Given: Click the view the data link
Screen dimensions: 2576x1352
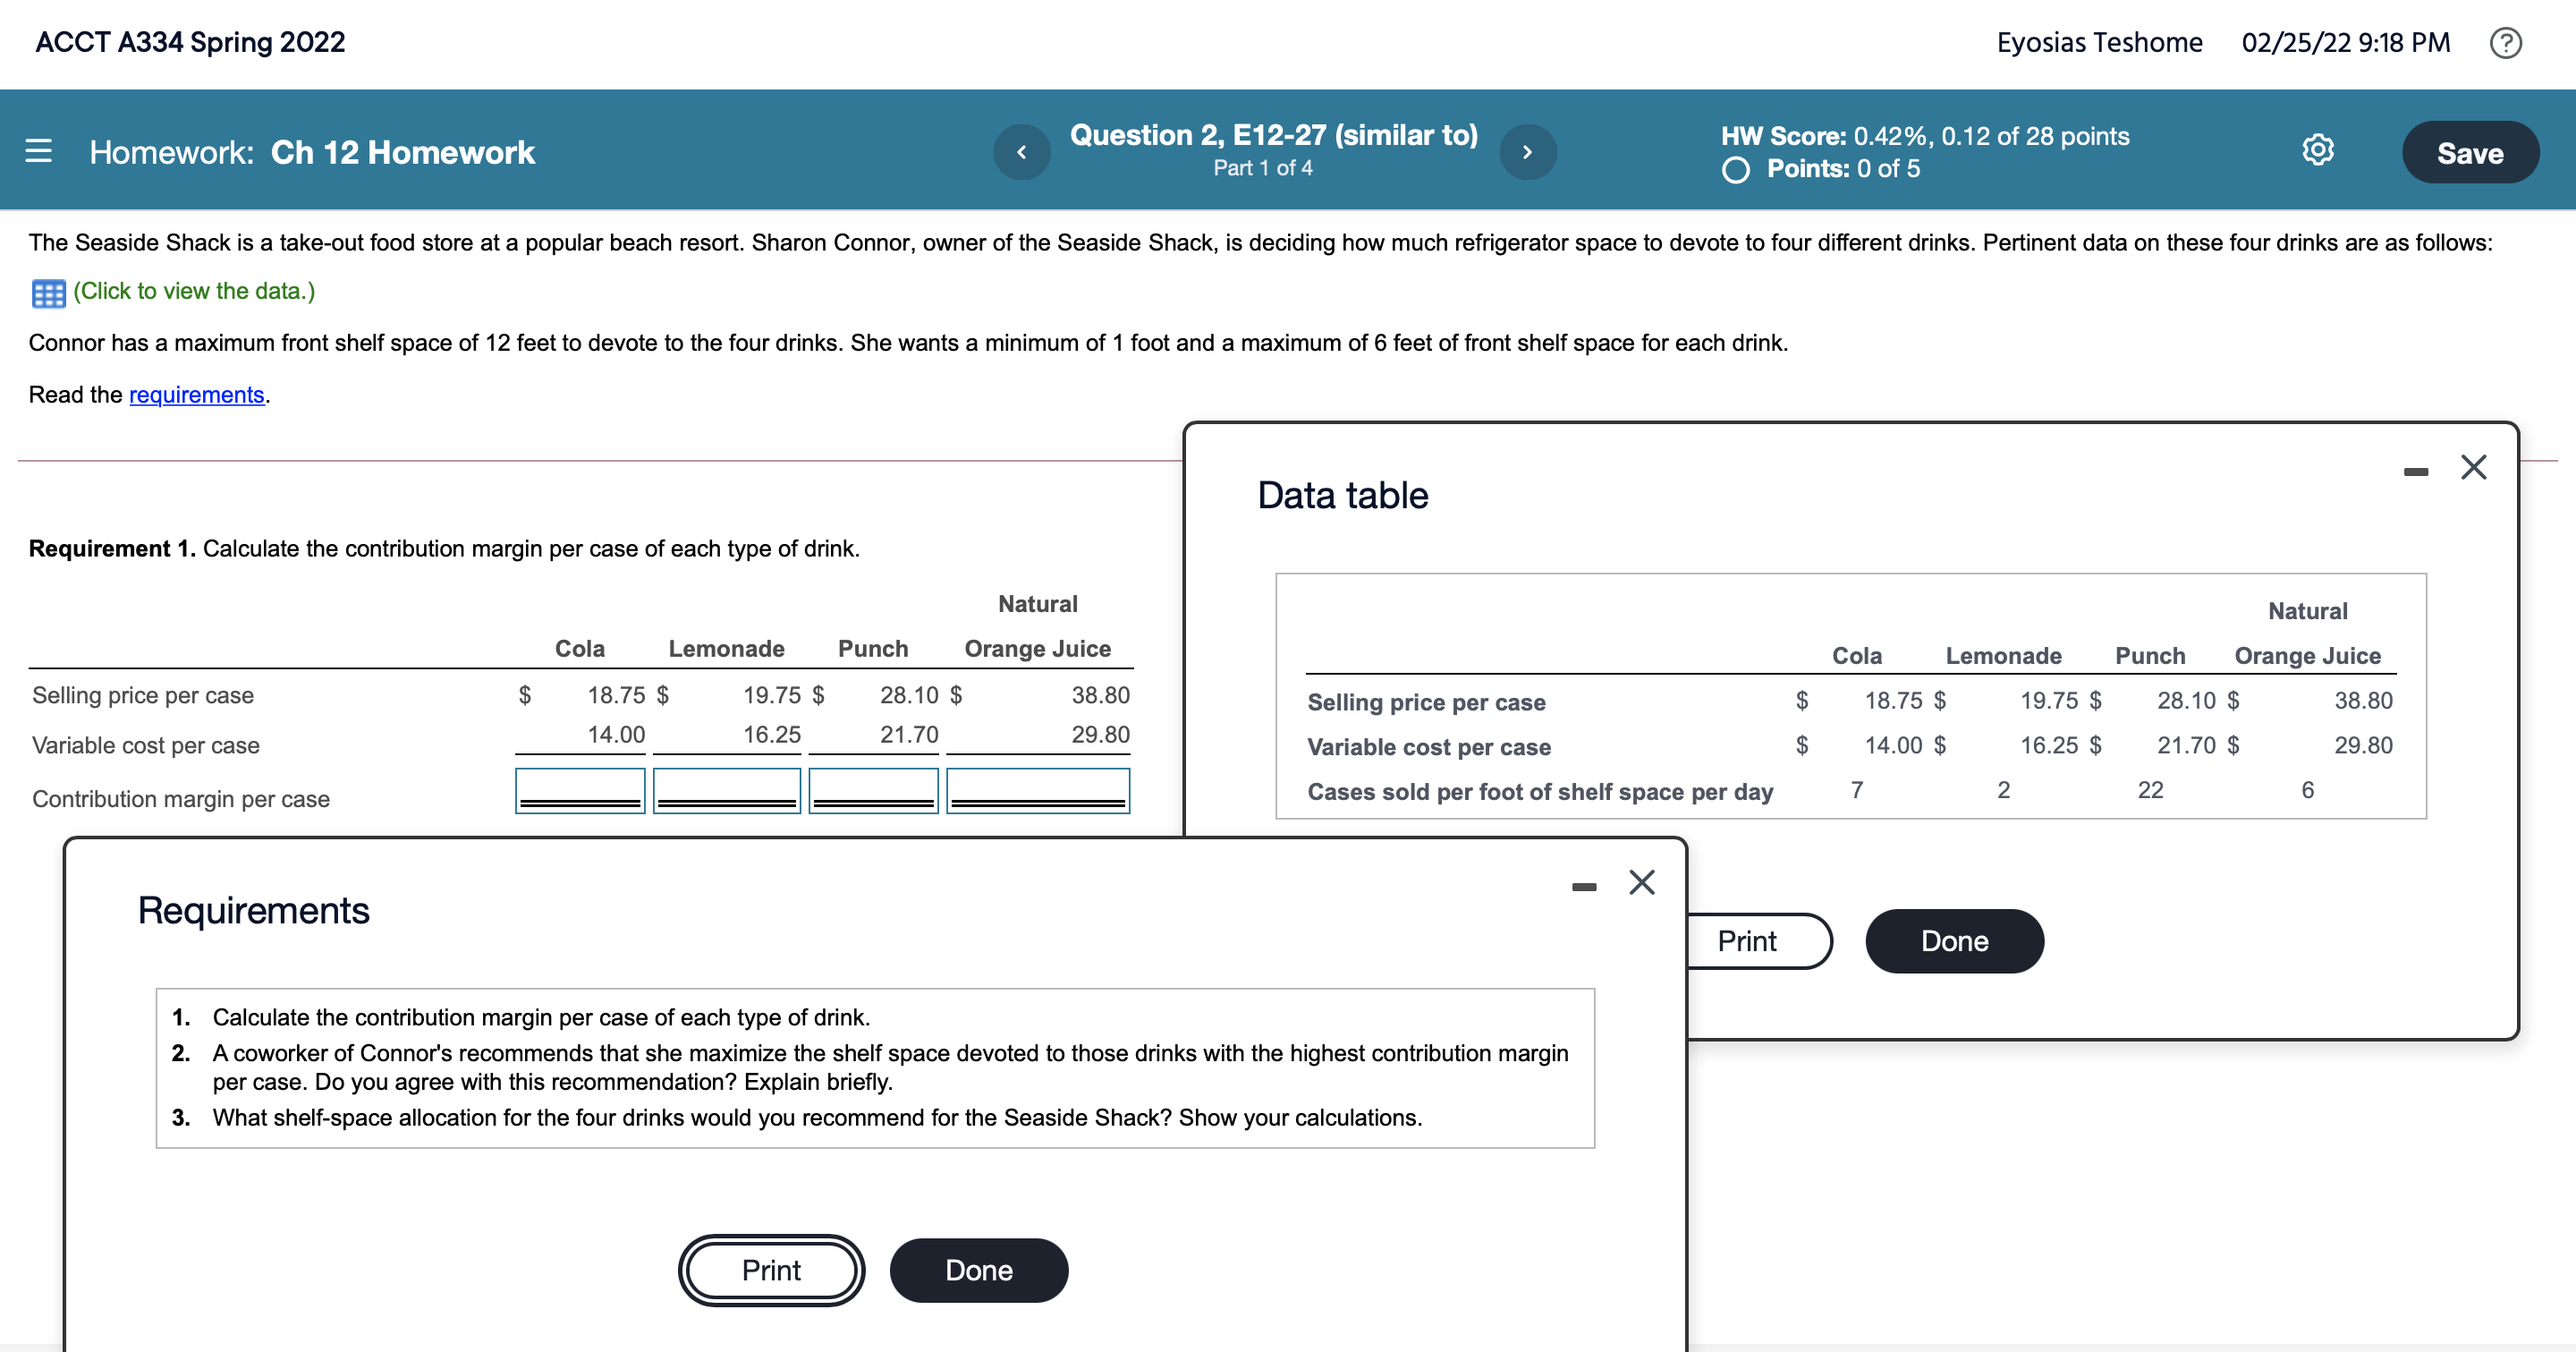Looking at the screenshot, I should (x=194, y=291).
